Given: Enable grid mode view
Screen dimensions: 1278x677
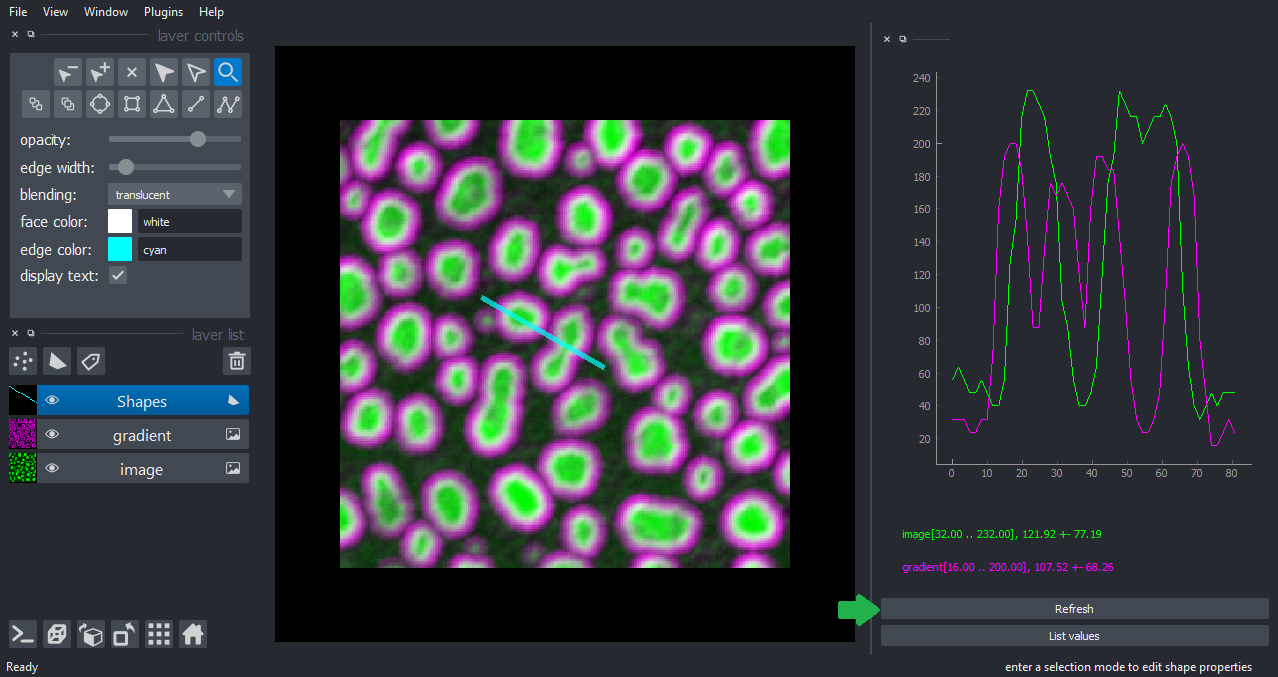Looking at the screenshot, I should click(x=159, y=634).
